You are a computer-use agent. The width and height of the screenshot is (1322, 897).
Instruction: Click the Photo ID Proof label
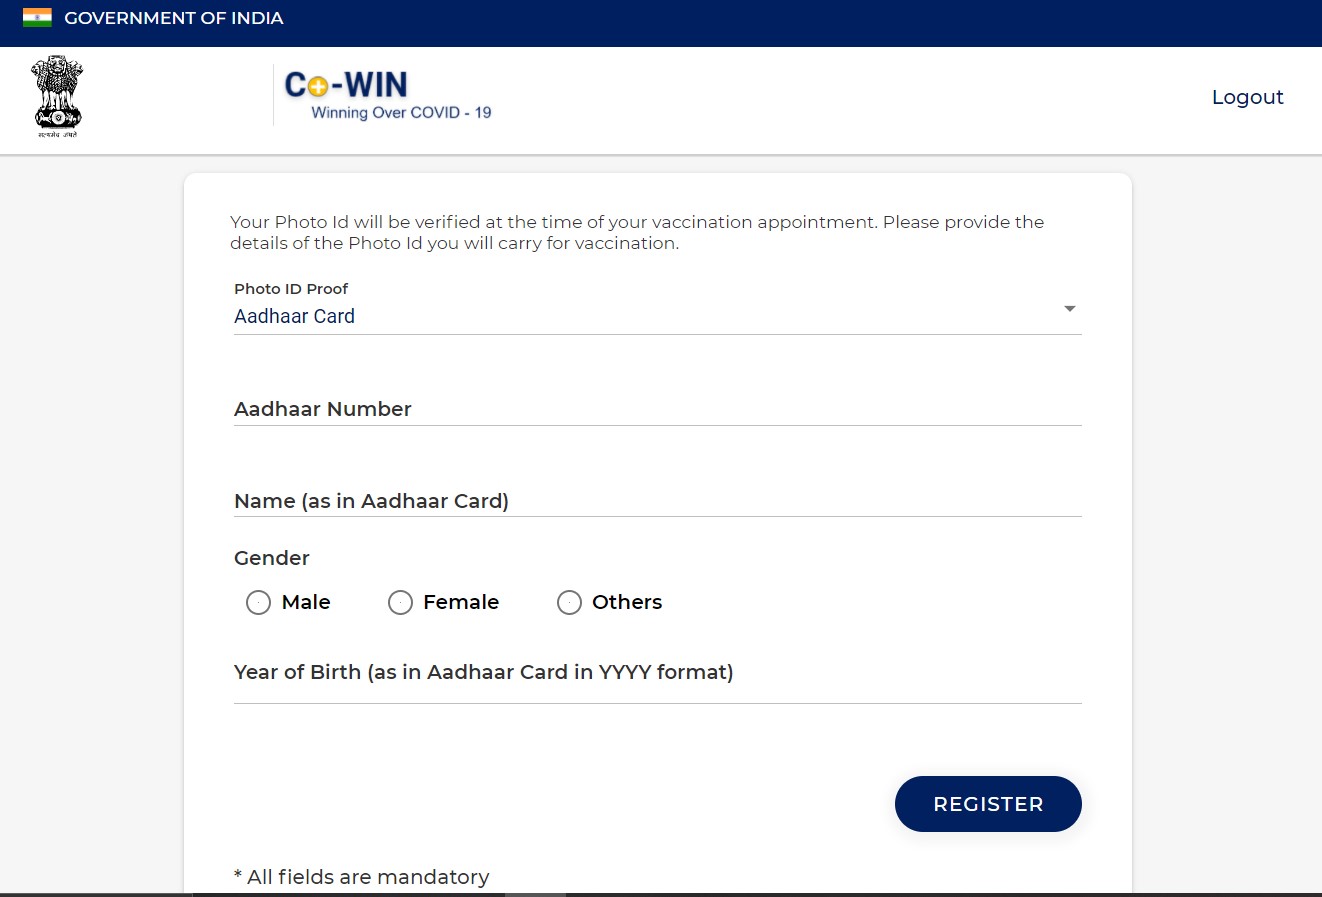pyautogui.click(x=291, y=289)
